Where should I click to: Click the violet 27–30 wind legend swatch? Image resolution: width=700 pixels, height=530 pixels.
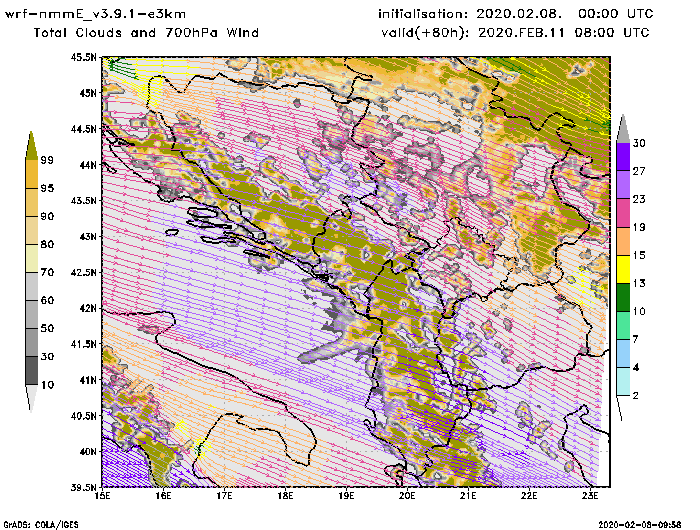[623, 156]
